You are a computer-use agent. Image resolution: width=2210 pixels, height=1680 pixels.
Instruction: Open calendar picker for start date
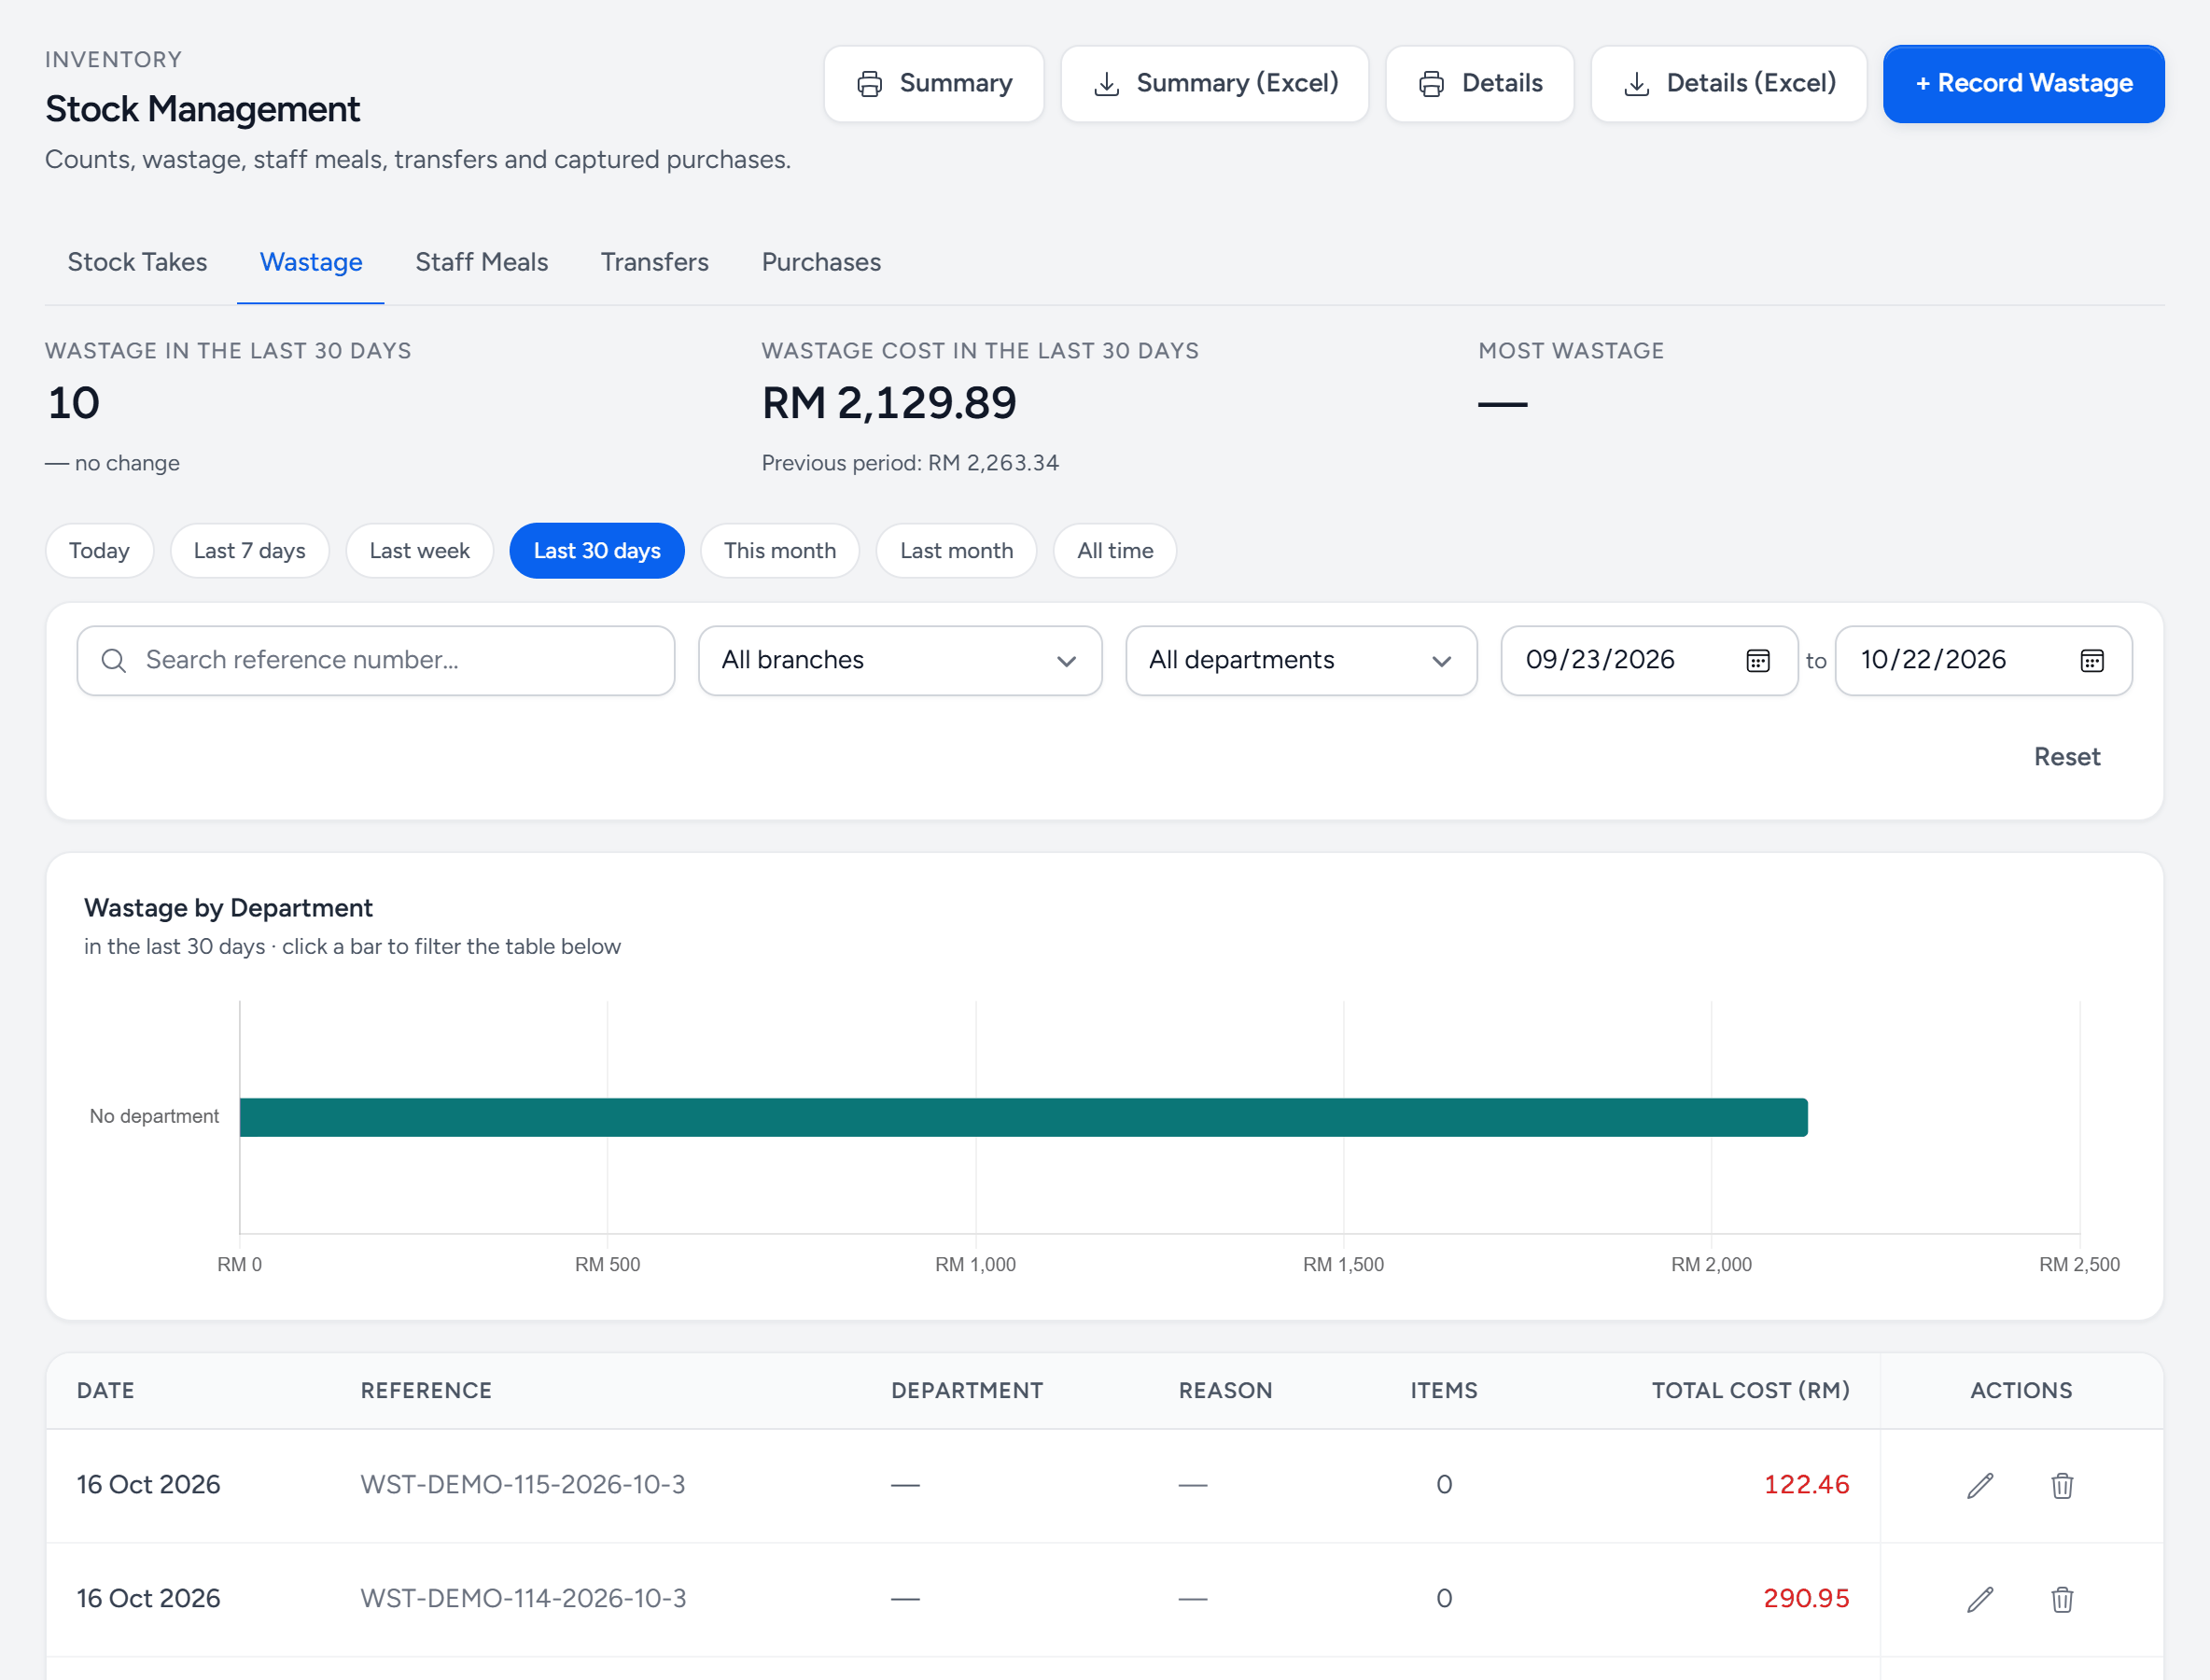pos(1758,661)
